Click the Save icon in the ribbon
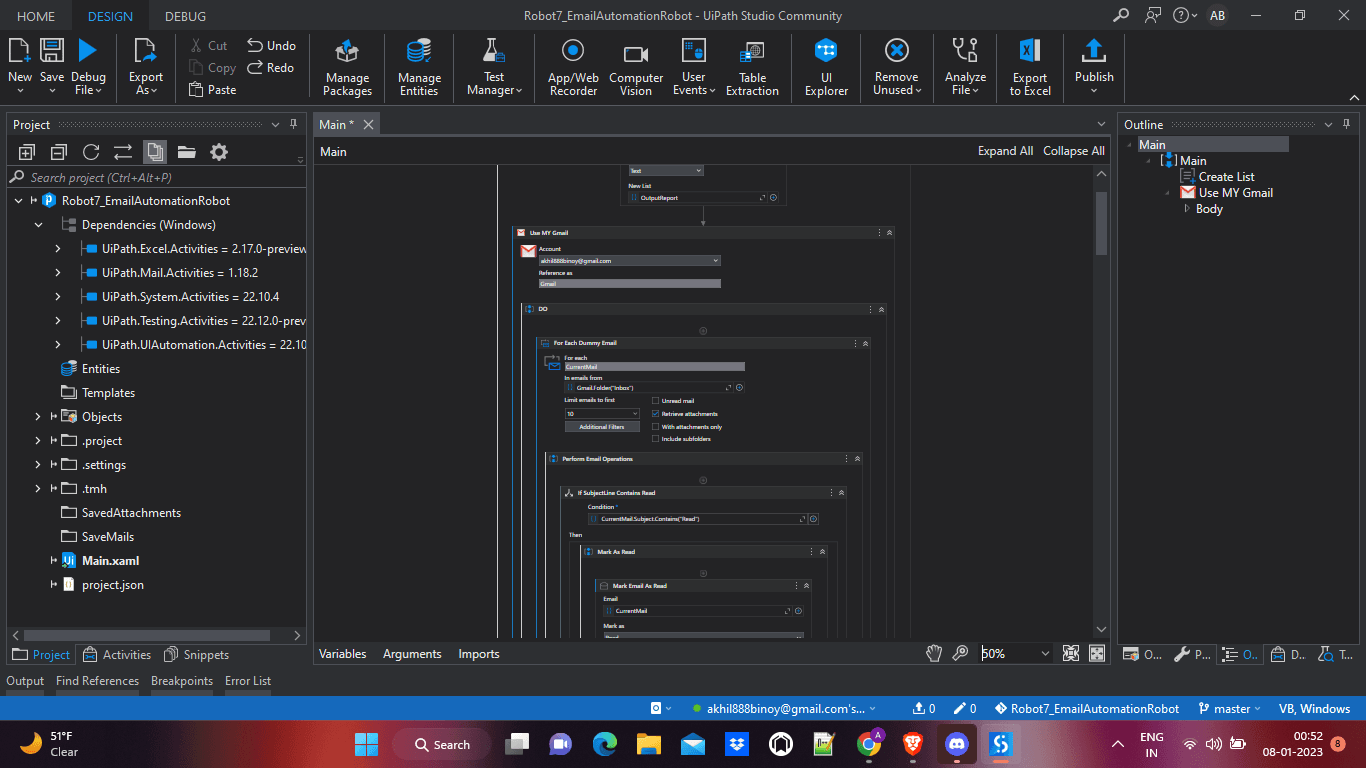This screenshot has width=1366, height=768. (52, 50)
